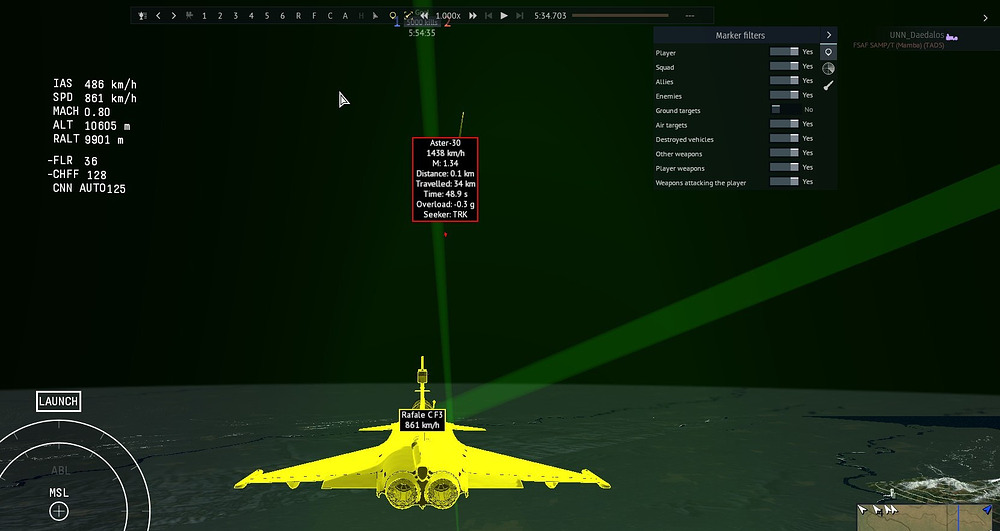Open the dashes menu at replay bar end
The height and width of the screenshot is (531, 1000).
[689, 16]
